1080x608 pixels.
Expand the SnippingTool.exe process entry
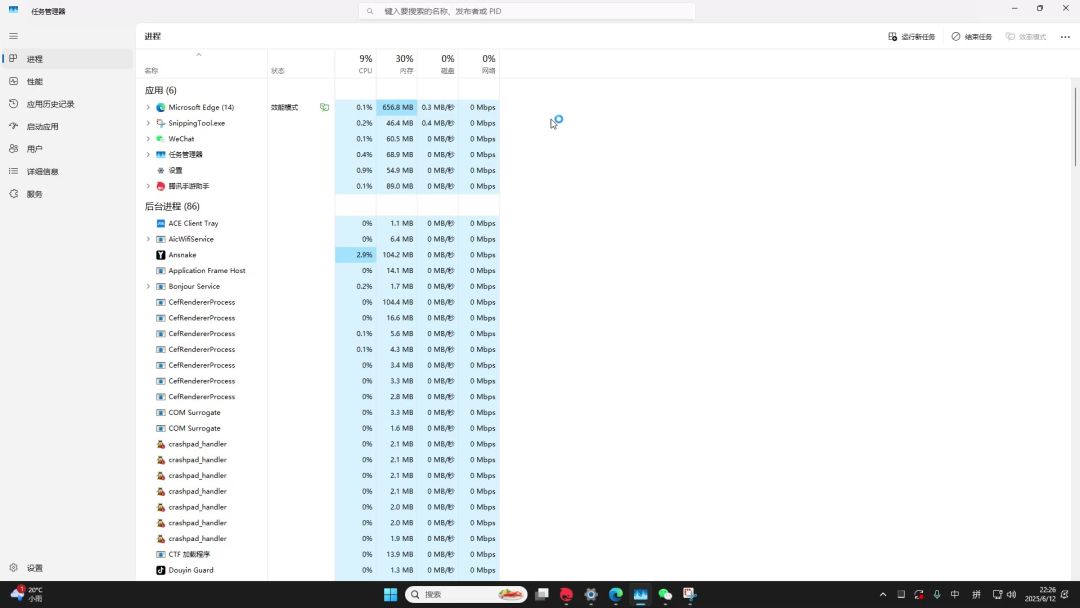point(148,123)
